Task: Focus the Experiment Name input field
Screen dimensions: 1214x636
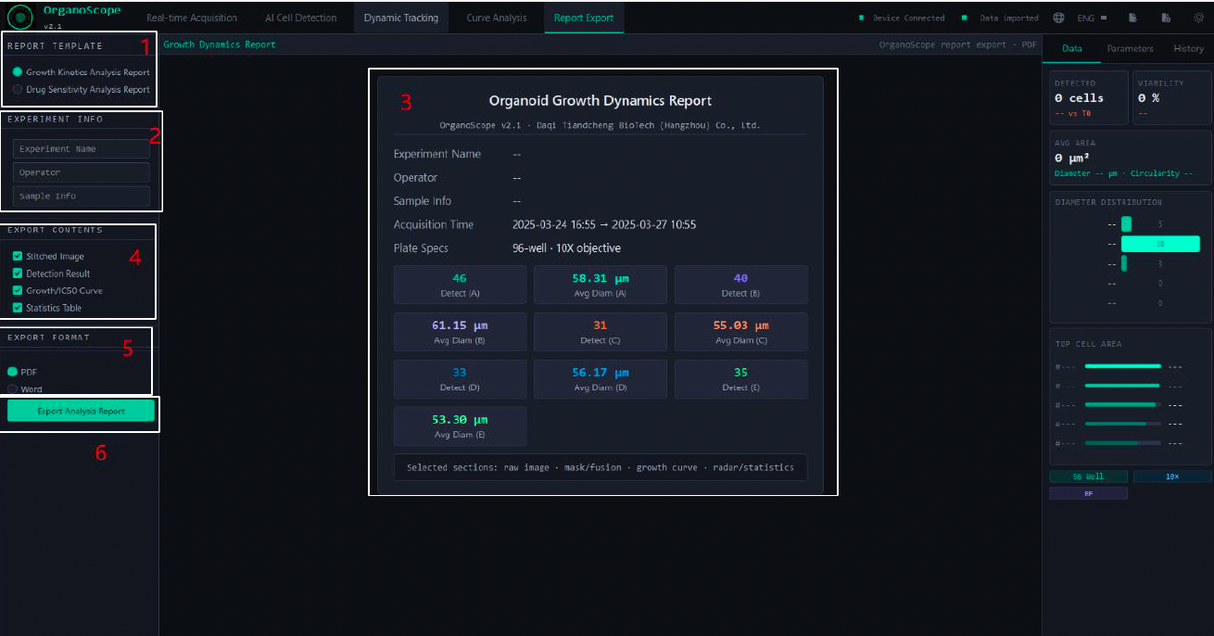Action: pos(82,149)
